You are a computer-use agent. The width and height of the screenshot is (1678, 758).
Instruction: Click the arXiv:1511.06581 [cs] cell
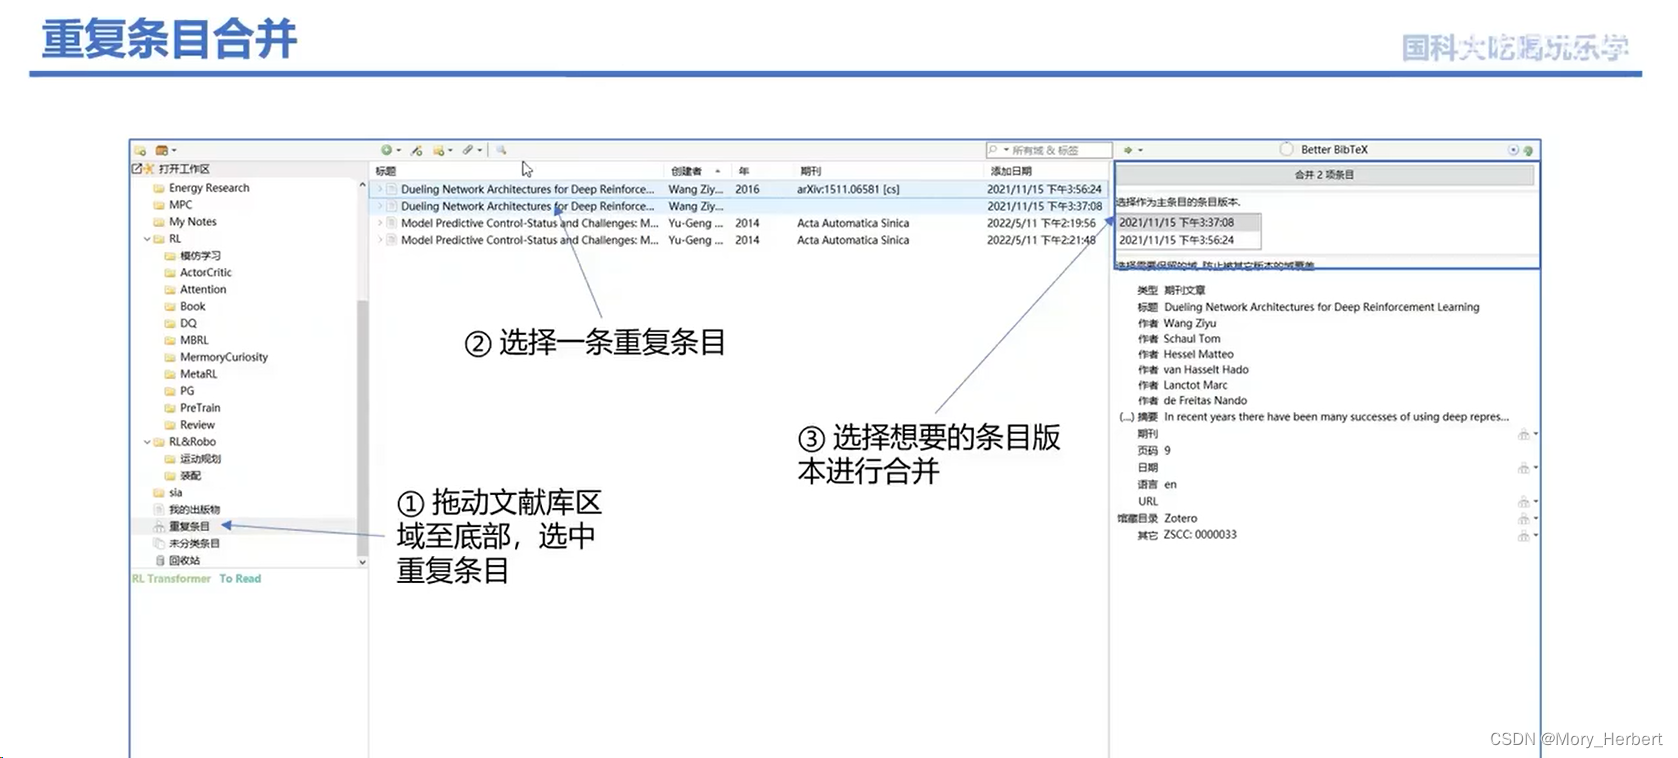848,189
